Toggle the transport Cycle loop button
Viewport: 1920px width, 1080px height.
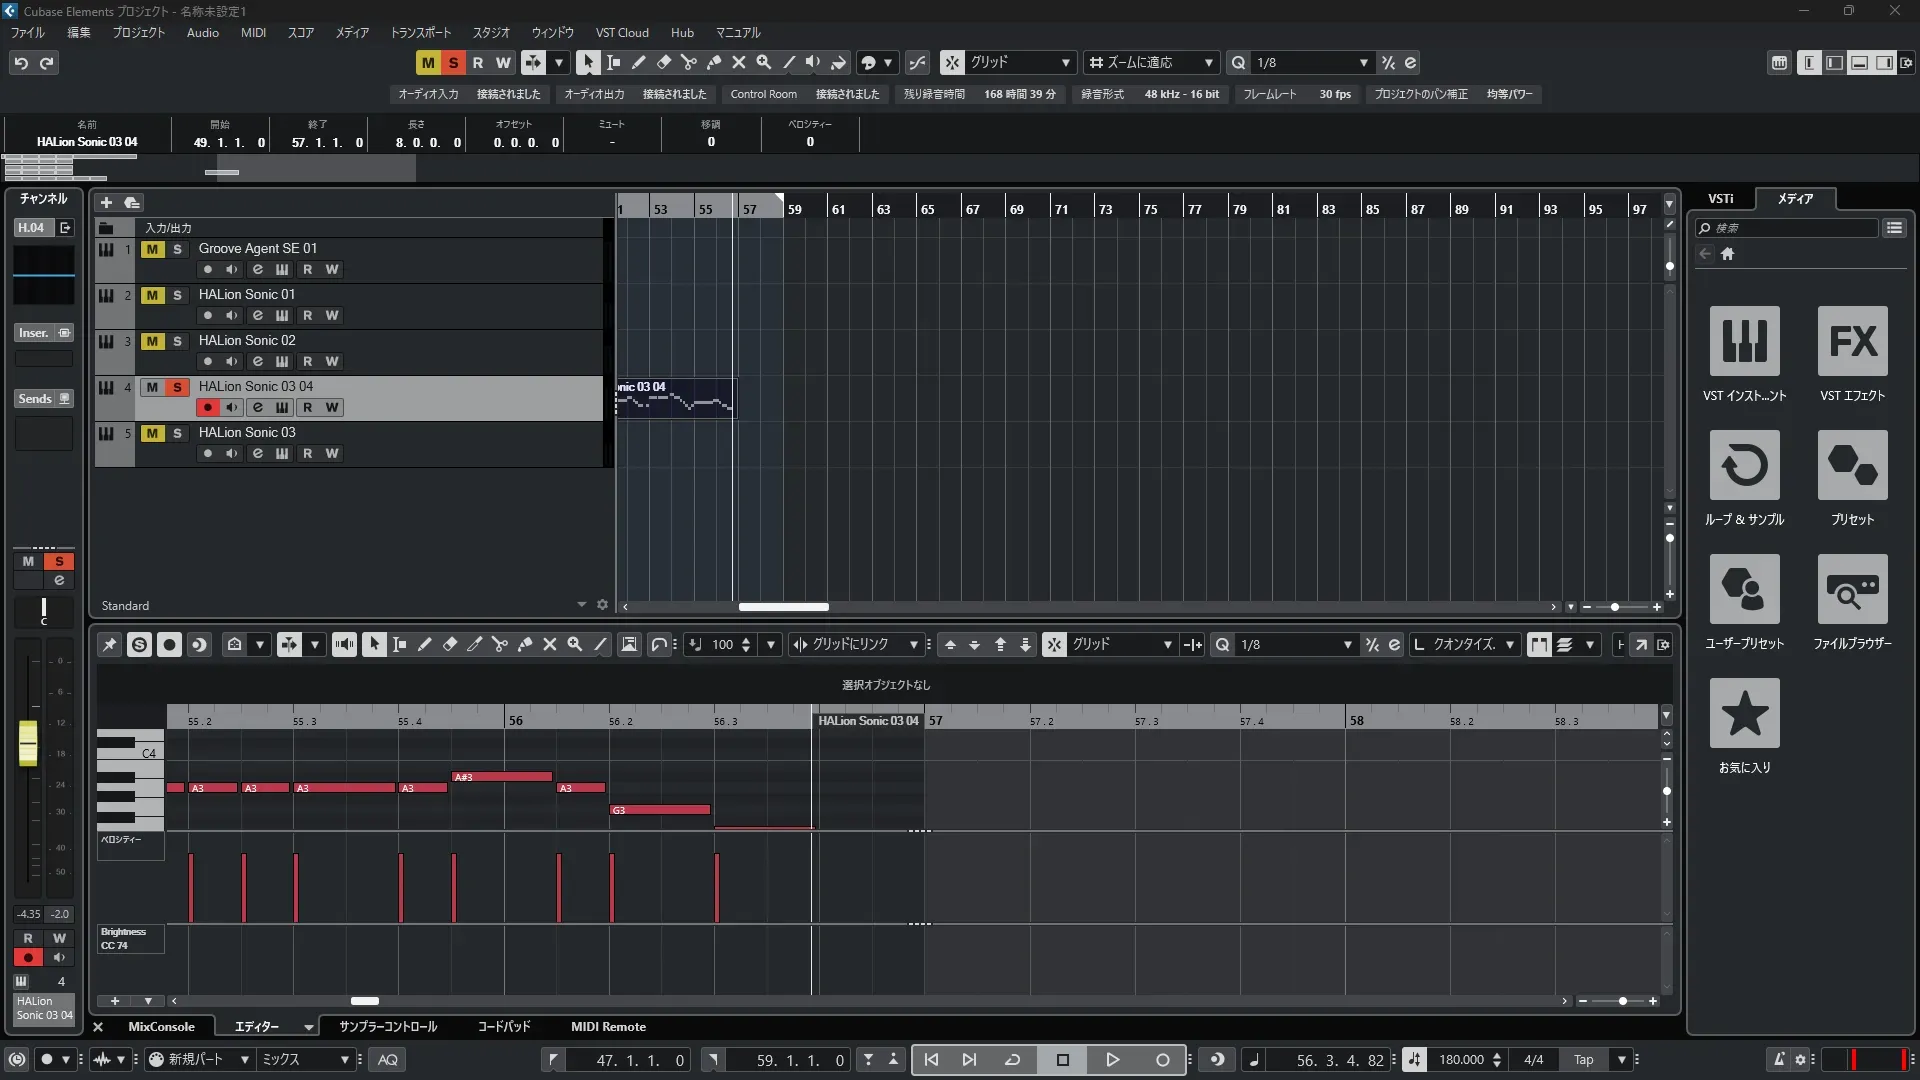[x=1012, y=1060]
